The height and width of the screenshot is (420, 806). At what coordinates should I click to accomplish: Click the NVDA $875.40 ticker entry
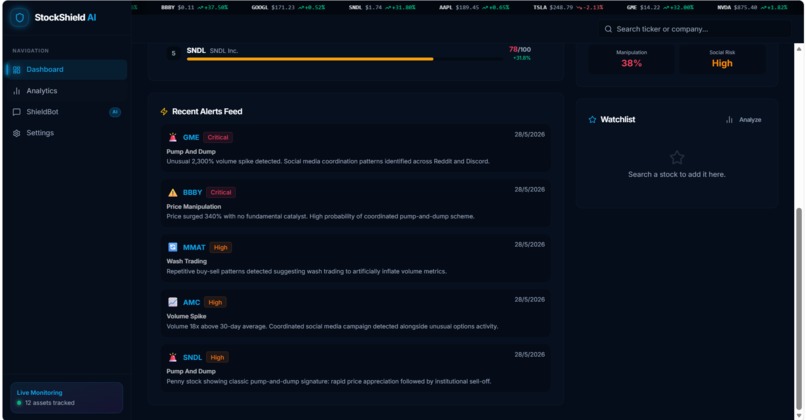[752, 8]
